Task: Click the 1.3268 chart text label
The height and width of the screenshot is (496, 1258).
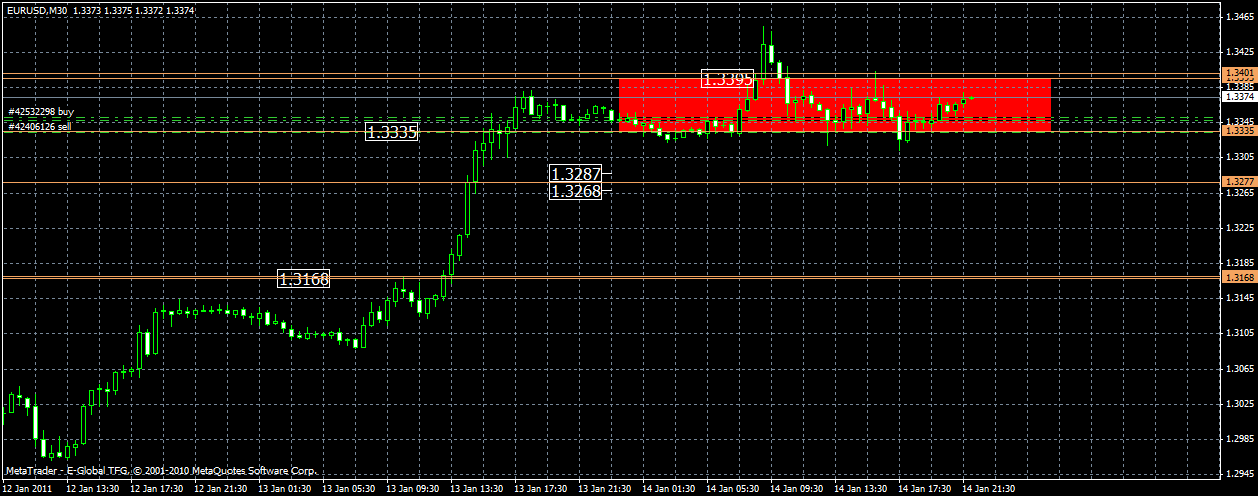Action: pyautogui.click(x=575, y=191)
